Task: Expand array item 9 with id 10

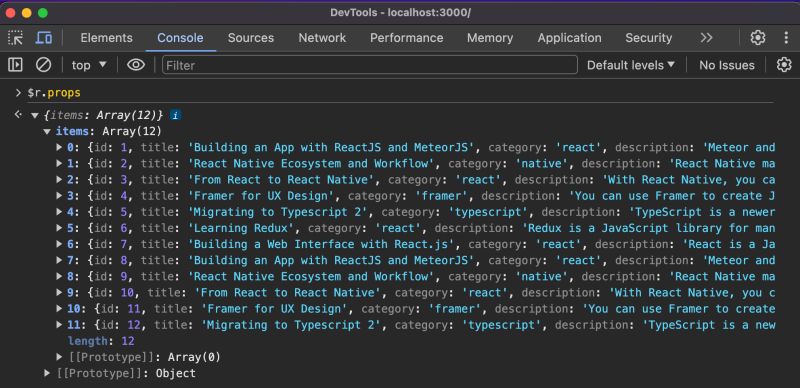Action: [60, 293]
